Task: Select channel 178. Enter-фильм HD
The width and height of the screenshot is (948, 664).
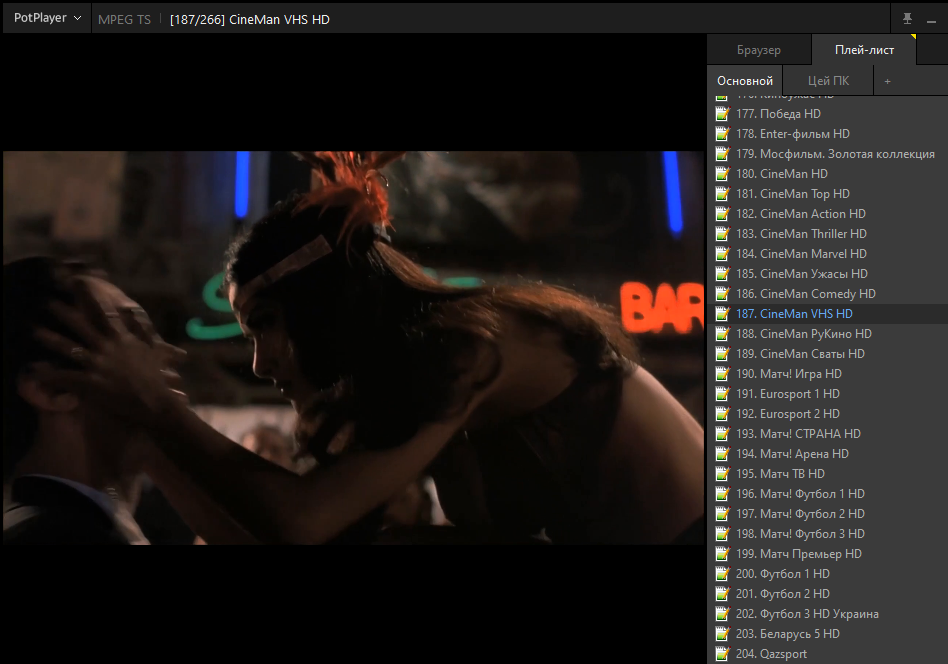Action: coord(827,134)
